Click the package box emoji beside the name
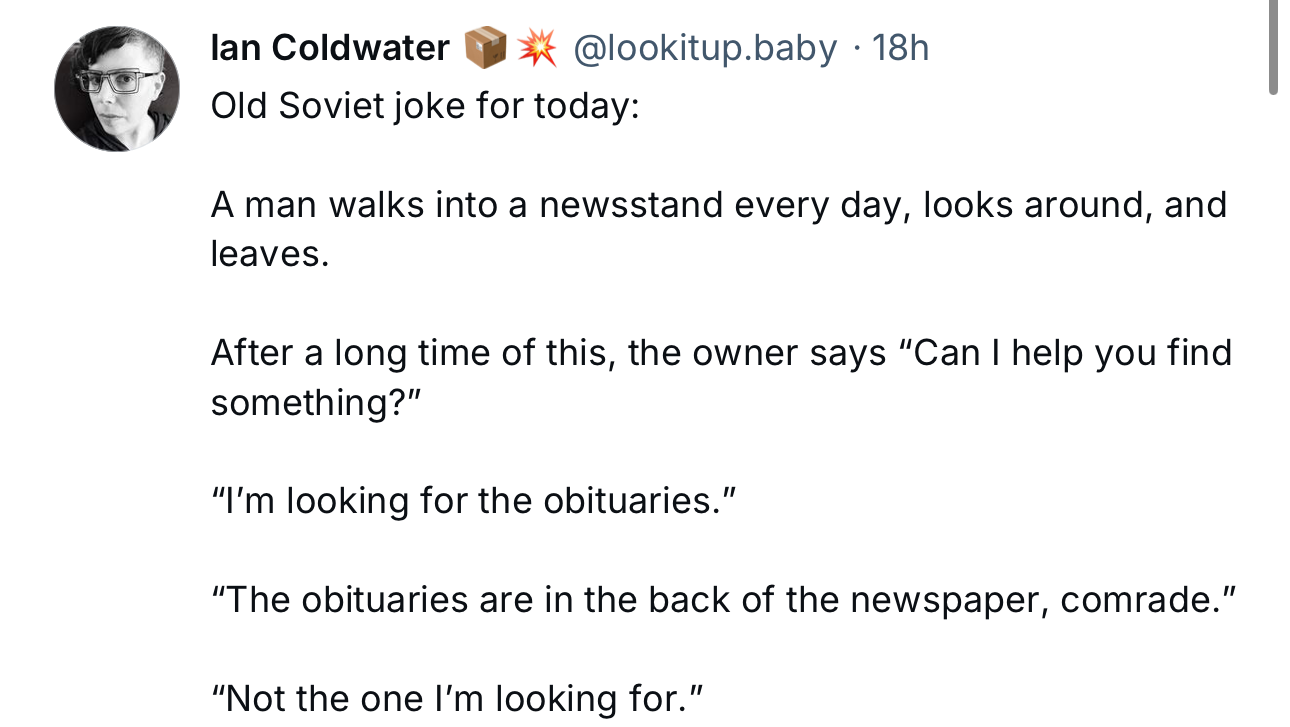The height and width of the screenshot is (727, 1290). coord(486,48)
